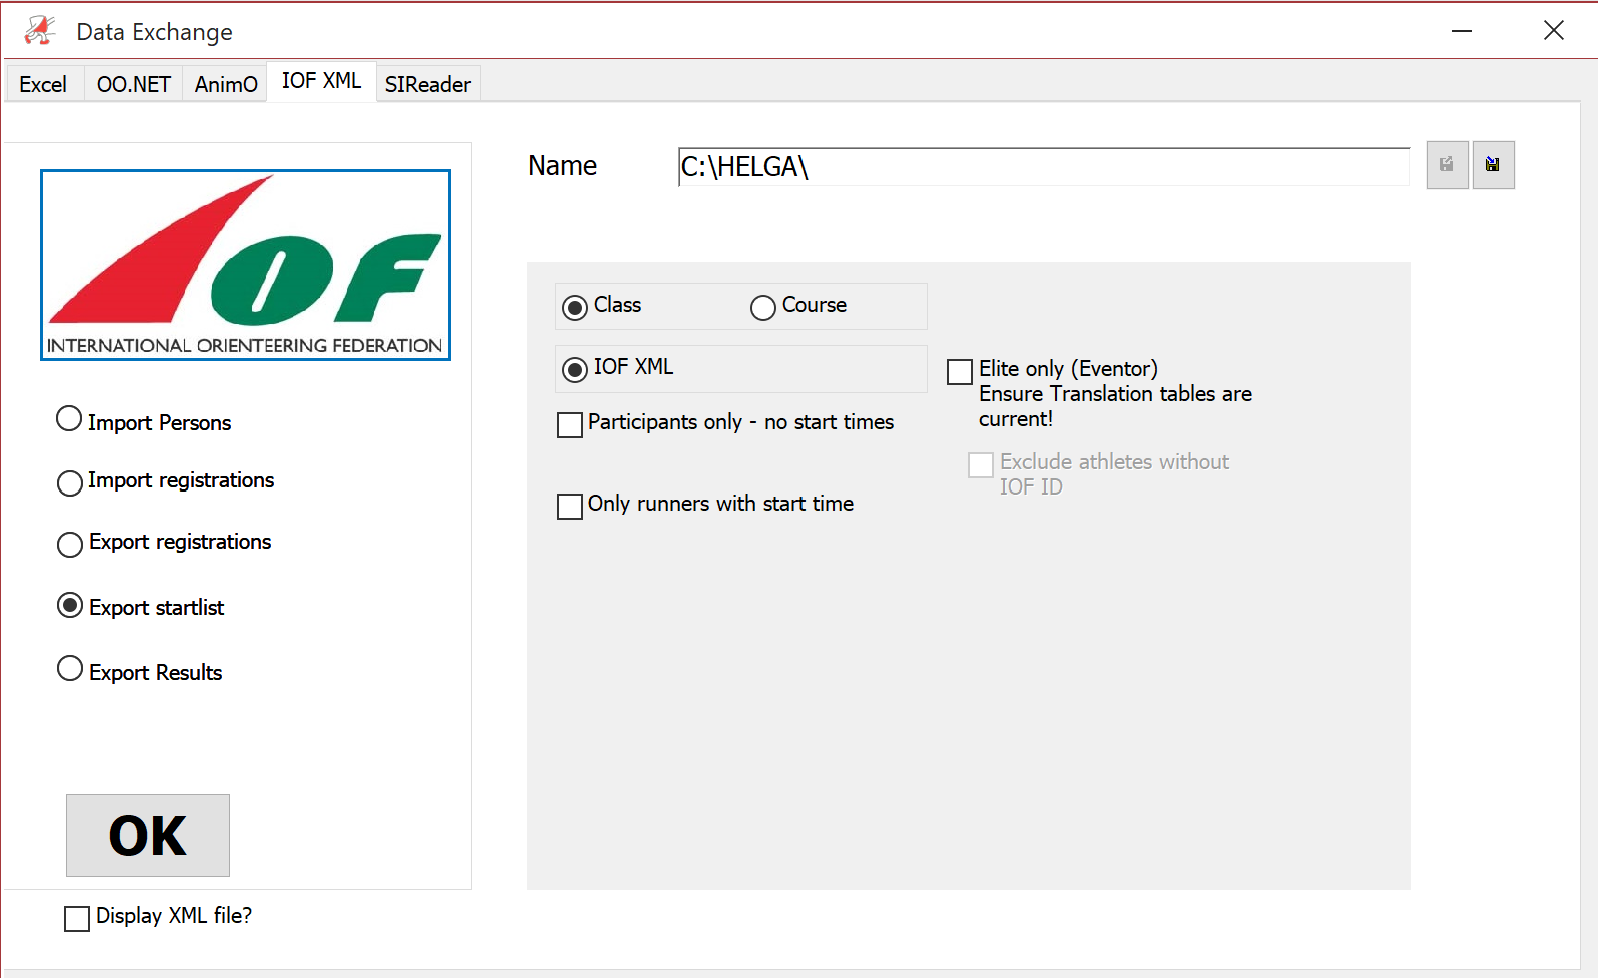Click the large OK button
Screen dimensions: 1598x978
(148, 835)
